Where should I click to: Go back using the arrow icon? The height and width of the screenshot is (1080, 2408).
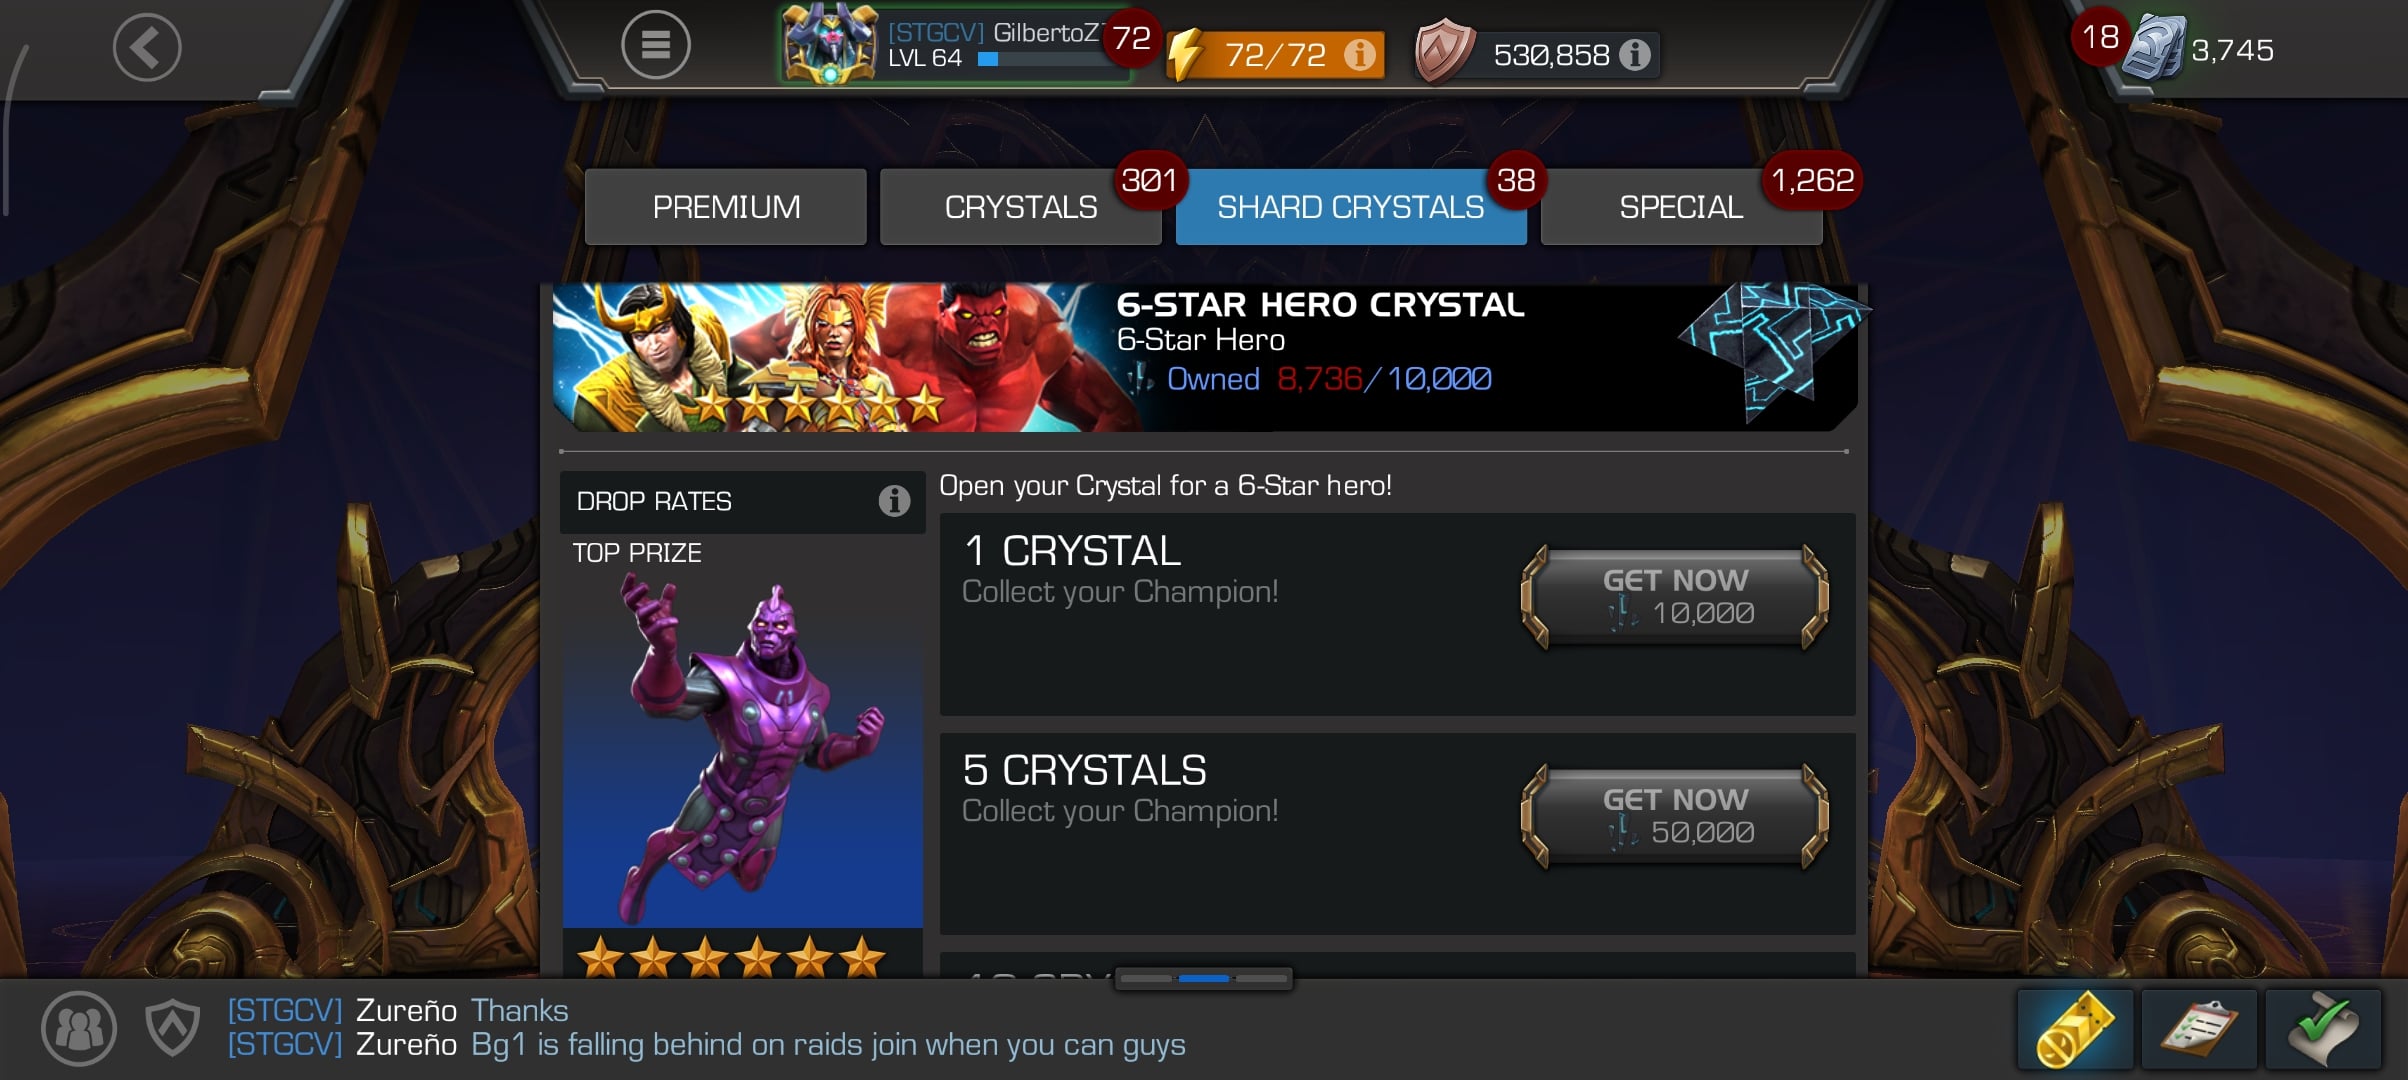(147, 47)
